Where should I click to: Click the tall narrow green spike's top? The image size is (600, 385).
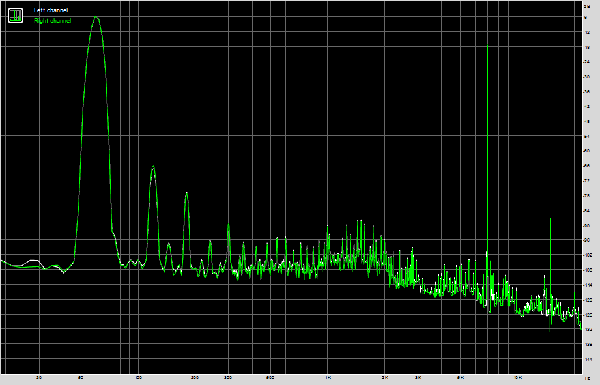click(487, 46)
